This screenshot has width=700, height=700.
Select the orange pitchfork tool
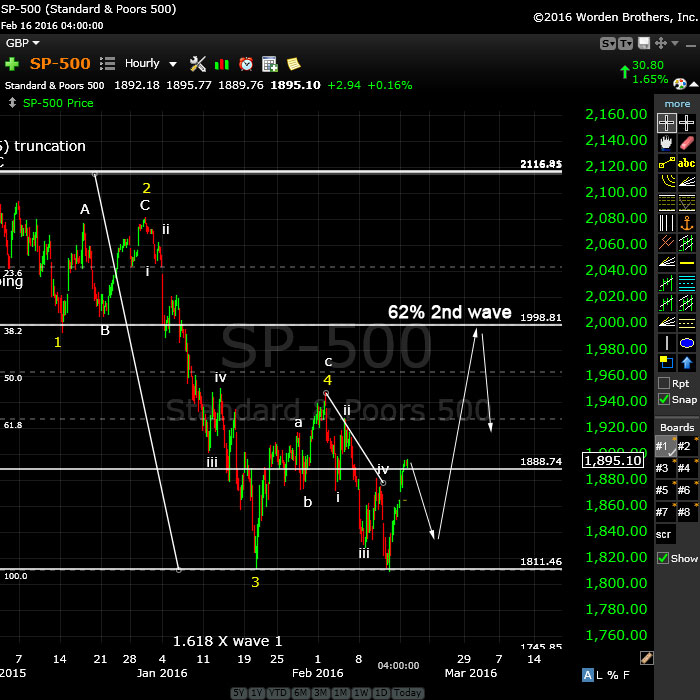pos(666,242)
